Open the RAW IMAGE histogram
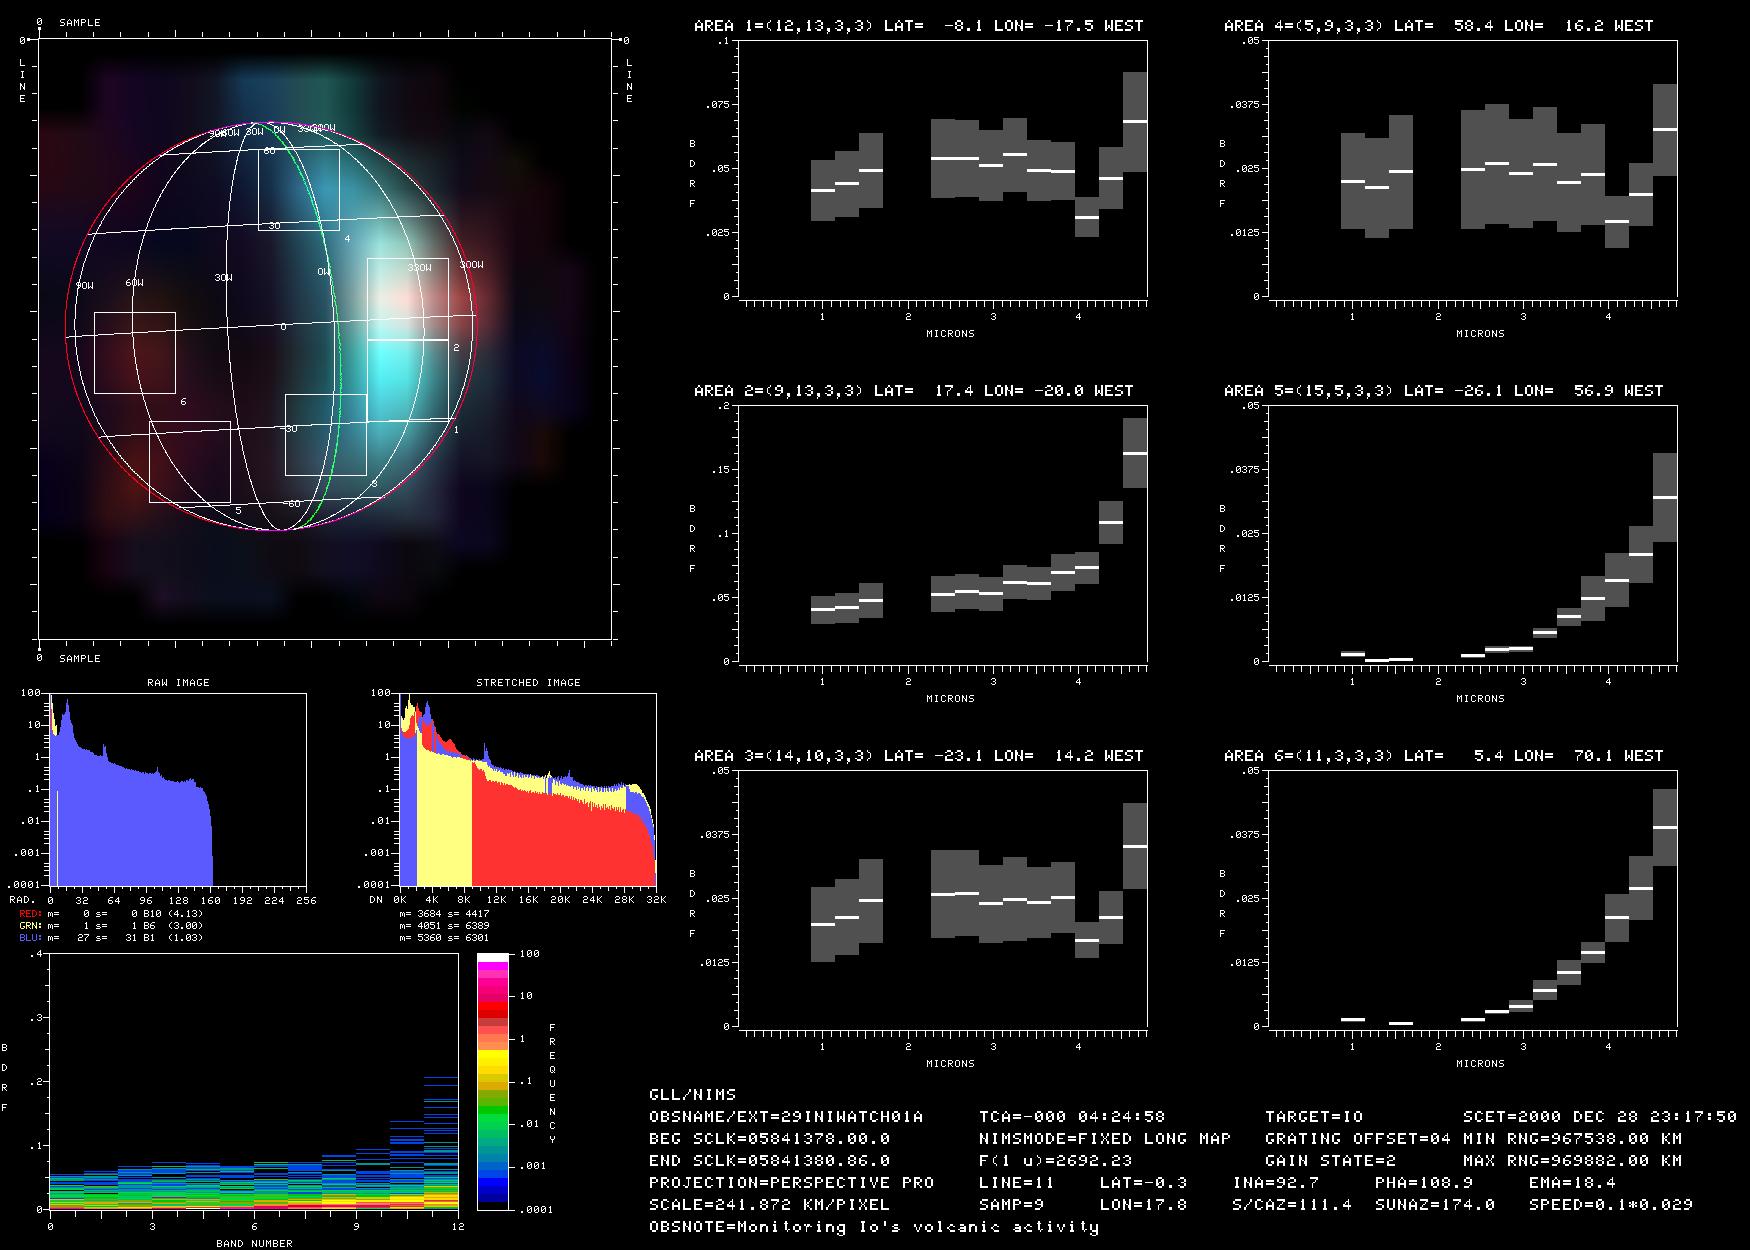The width and height of the screenshot is (1750, 1250). [177, 790]
